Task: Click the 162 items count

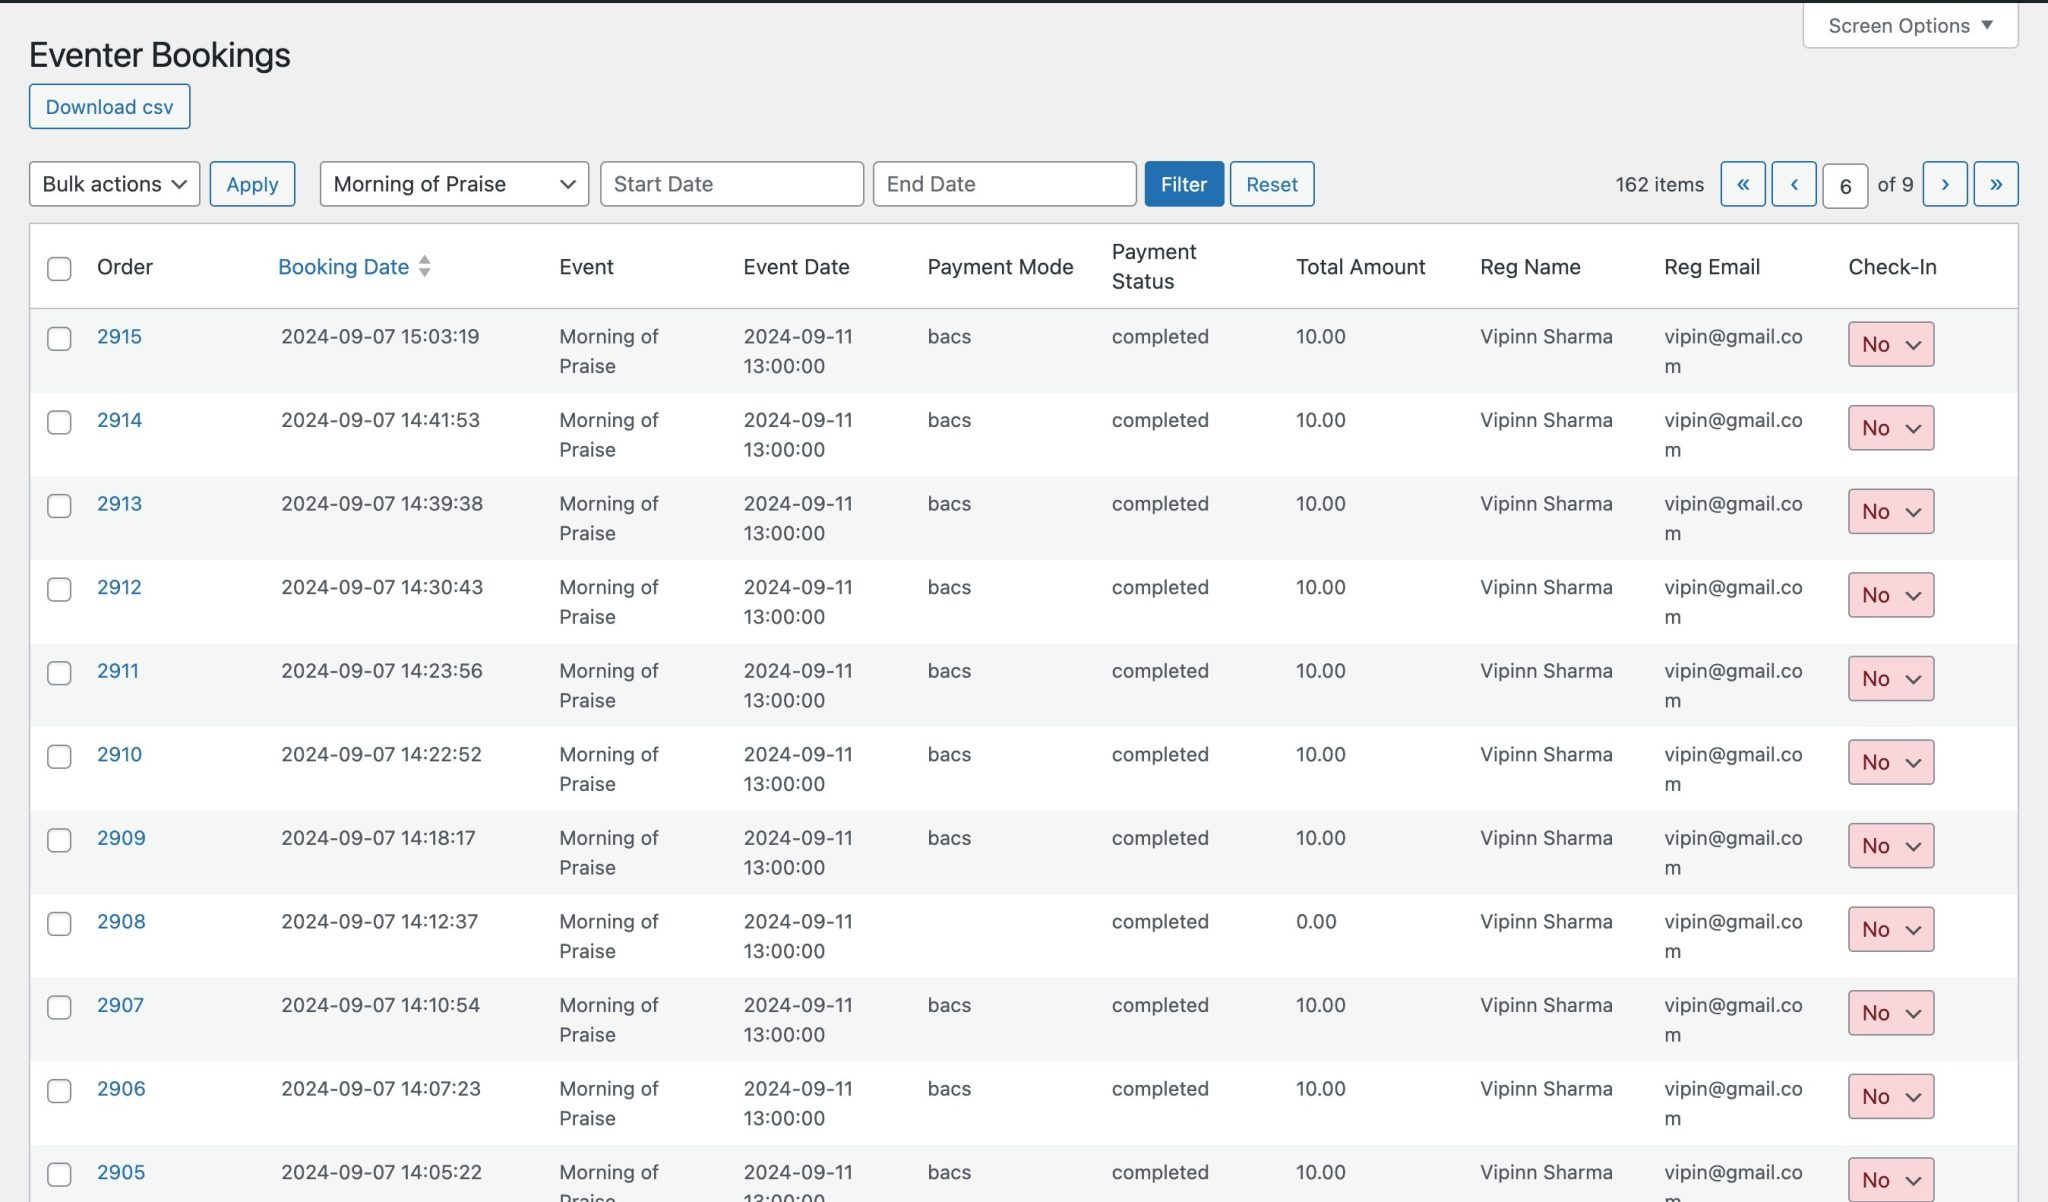Action: [x=1659, y=184]
